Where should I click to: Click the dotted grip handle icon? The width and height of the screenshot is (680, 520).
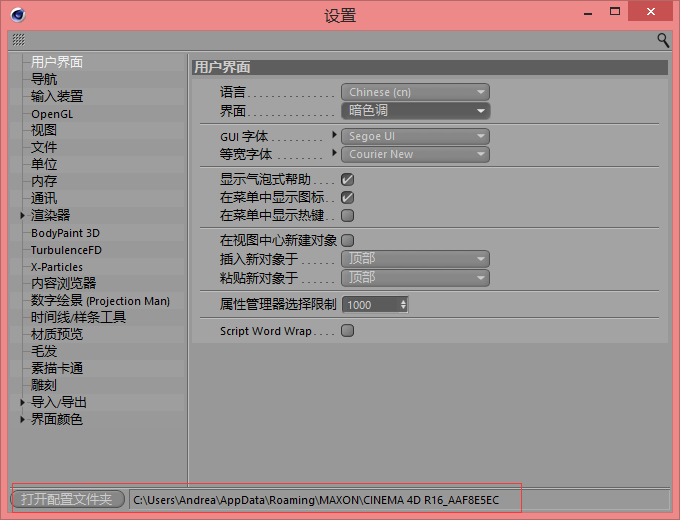point(19,39)
